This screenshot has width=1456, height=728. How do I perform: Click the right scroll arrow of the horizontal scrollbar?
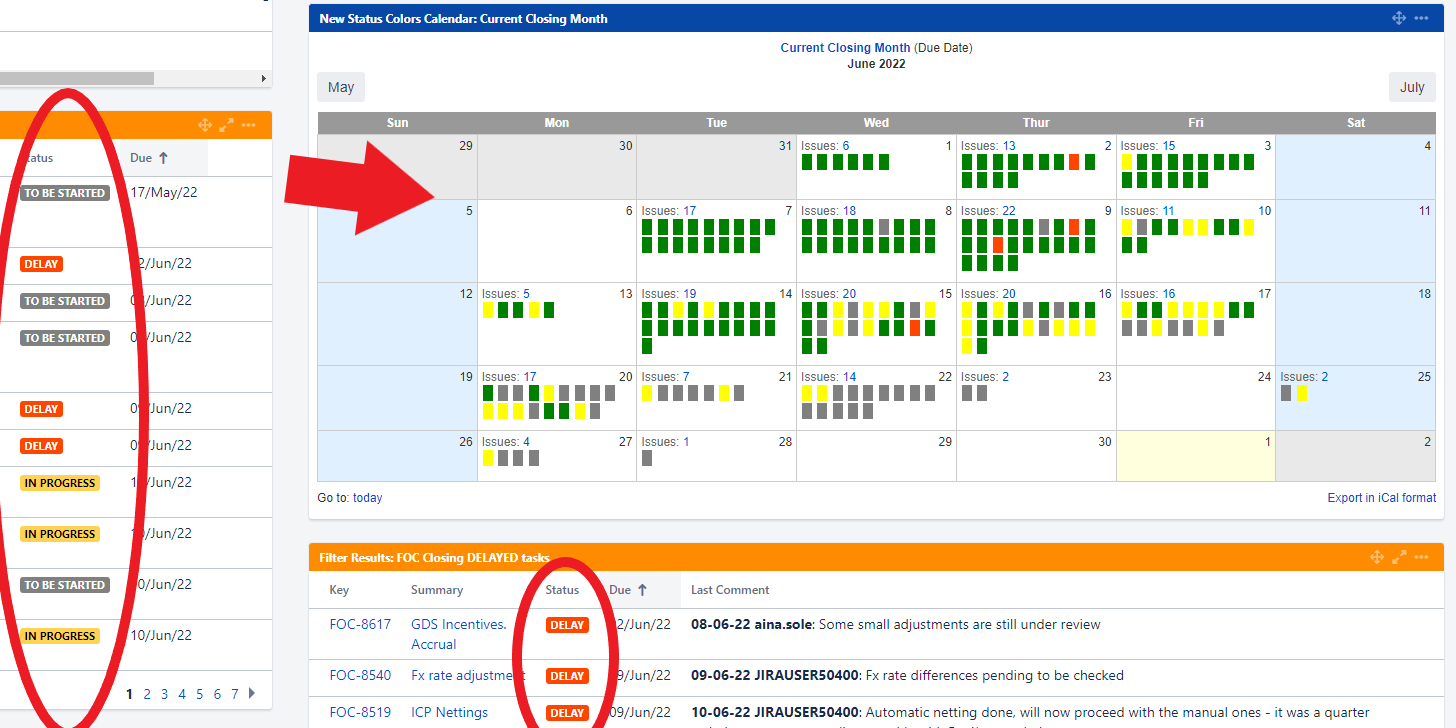click(264, 78)
